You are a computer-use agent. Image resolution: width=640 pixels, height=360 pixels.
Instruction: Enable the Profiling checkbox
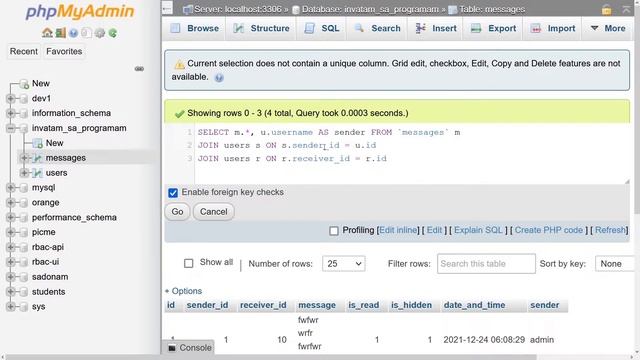[334, 231]
